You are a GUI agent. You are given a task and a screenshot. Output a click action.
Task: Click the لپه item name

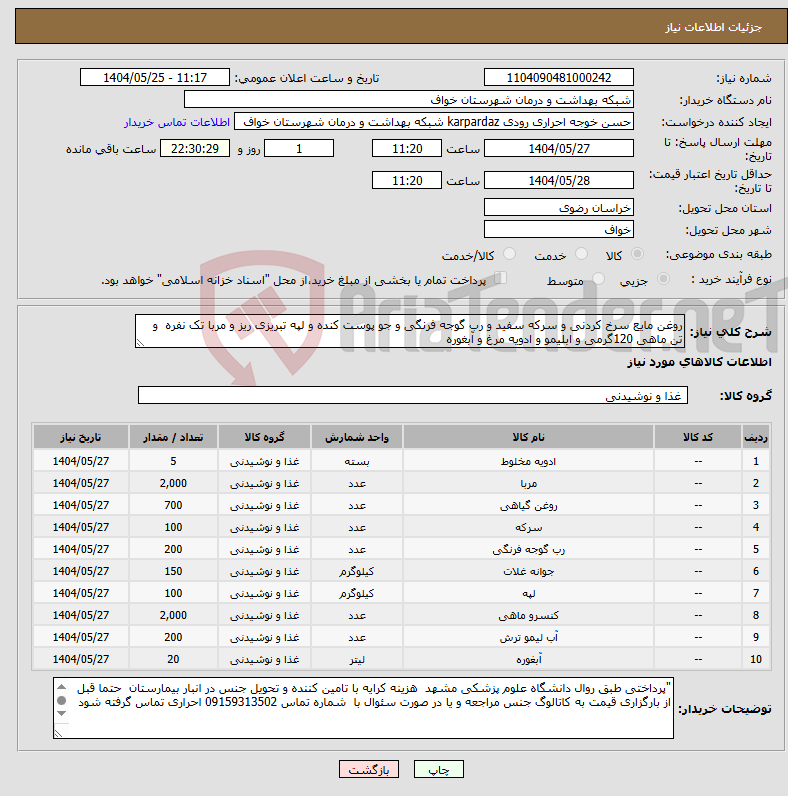528,593
